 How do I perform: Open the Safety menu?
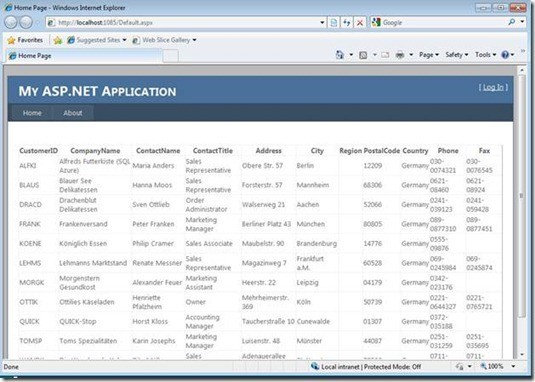(x=457, y=55)
